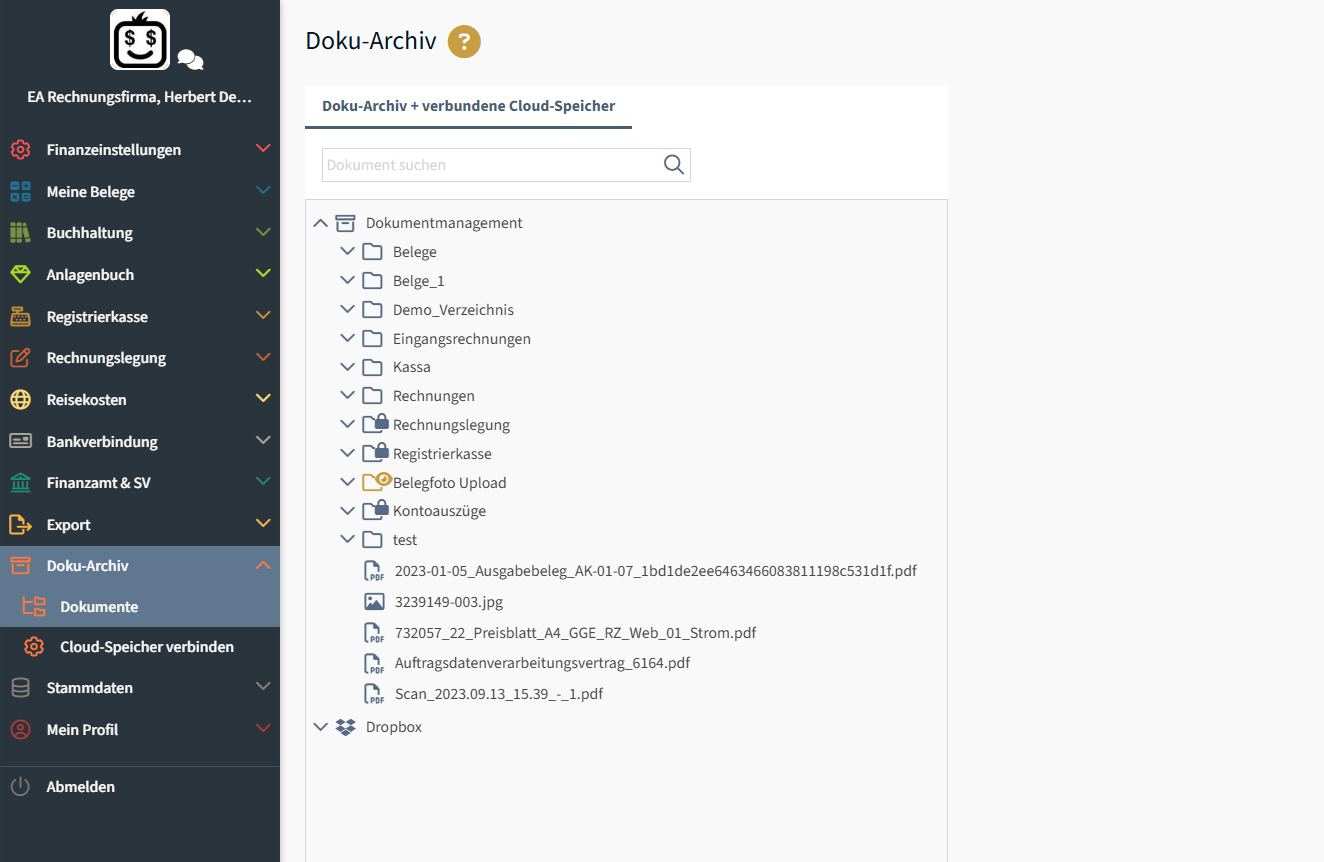Expand the Eingangsrechnungen folder chevron

point(347,338)
